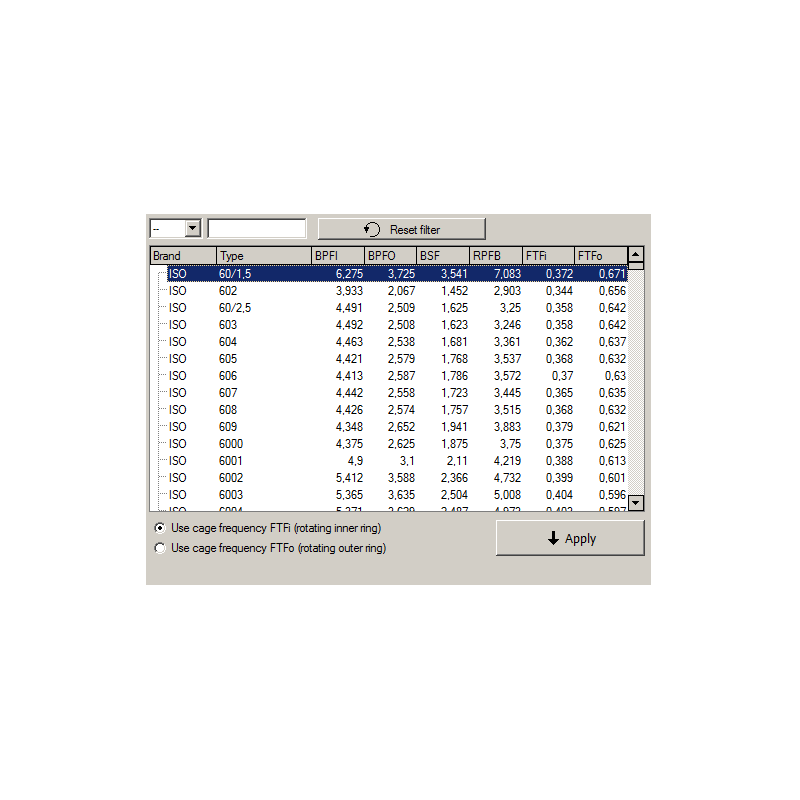Sort by the RPFB column header
The width and height of the screenshot is (800, 800).
coord(495,256)
